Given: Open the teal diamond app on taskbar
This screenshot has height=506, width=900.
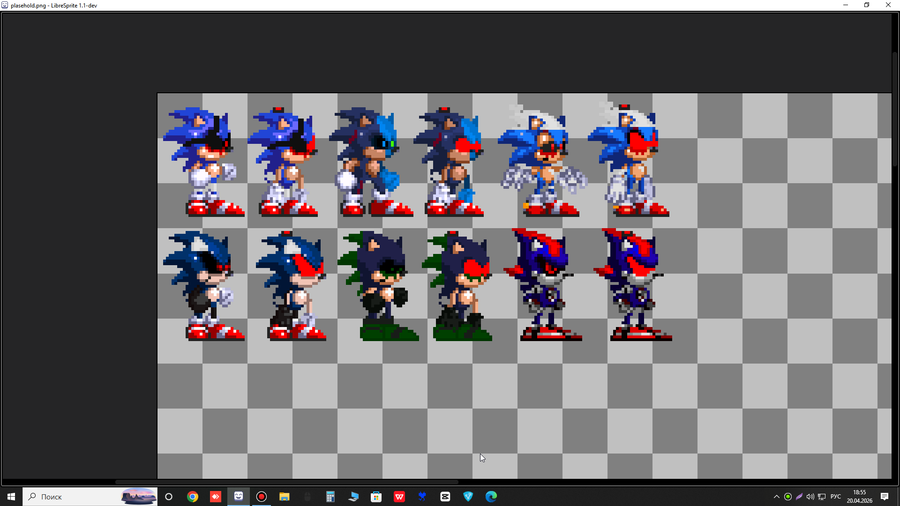Looking at the screenshot, I should (x=468, y=496).
